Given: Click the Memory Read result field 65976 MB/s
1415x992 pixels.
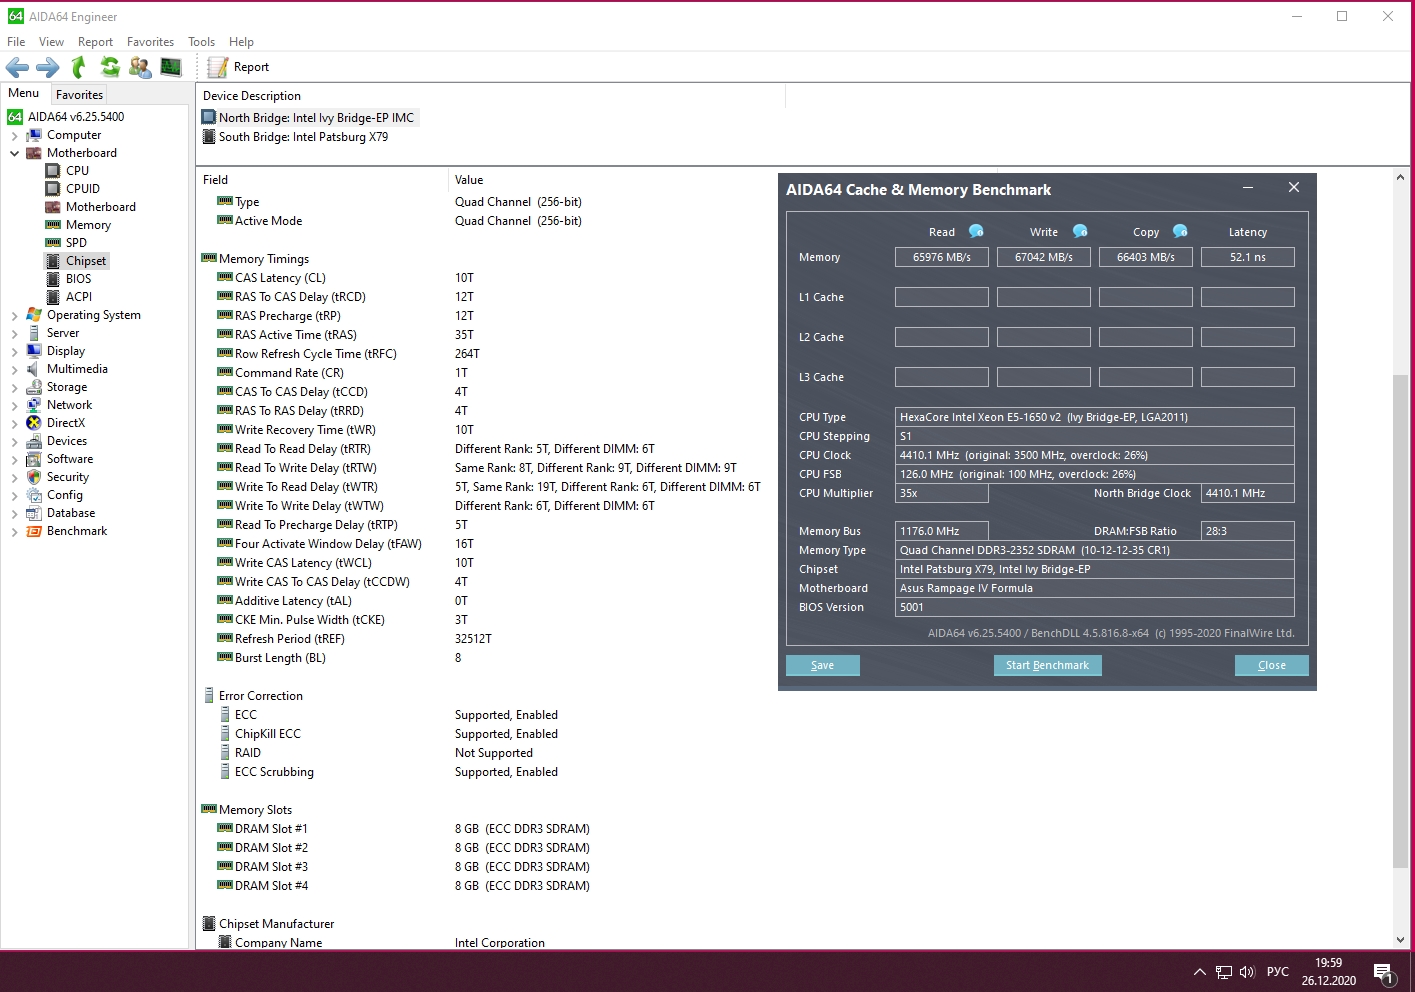Looking at the screenshot, I should tap(942, 257).
